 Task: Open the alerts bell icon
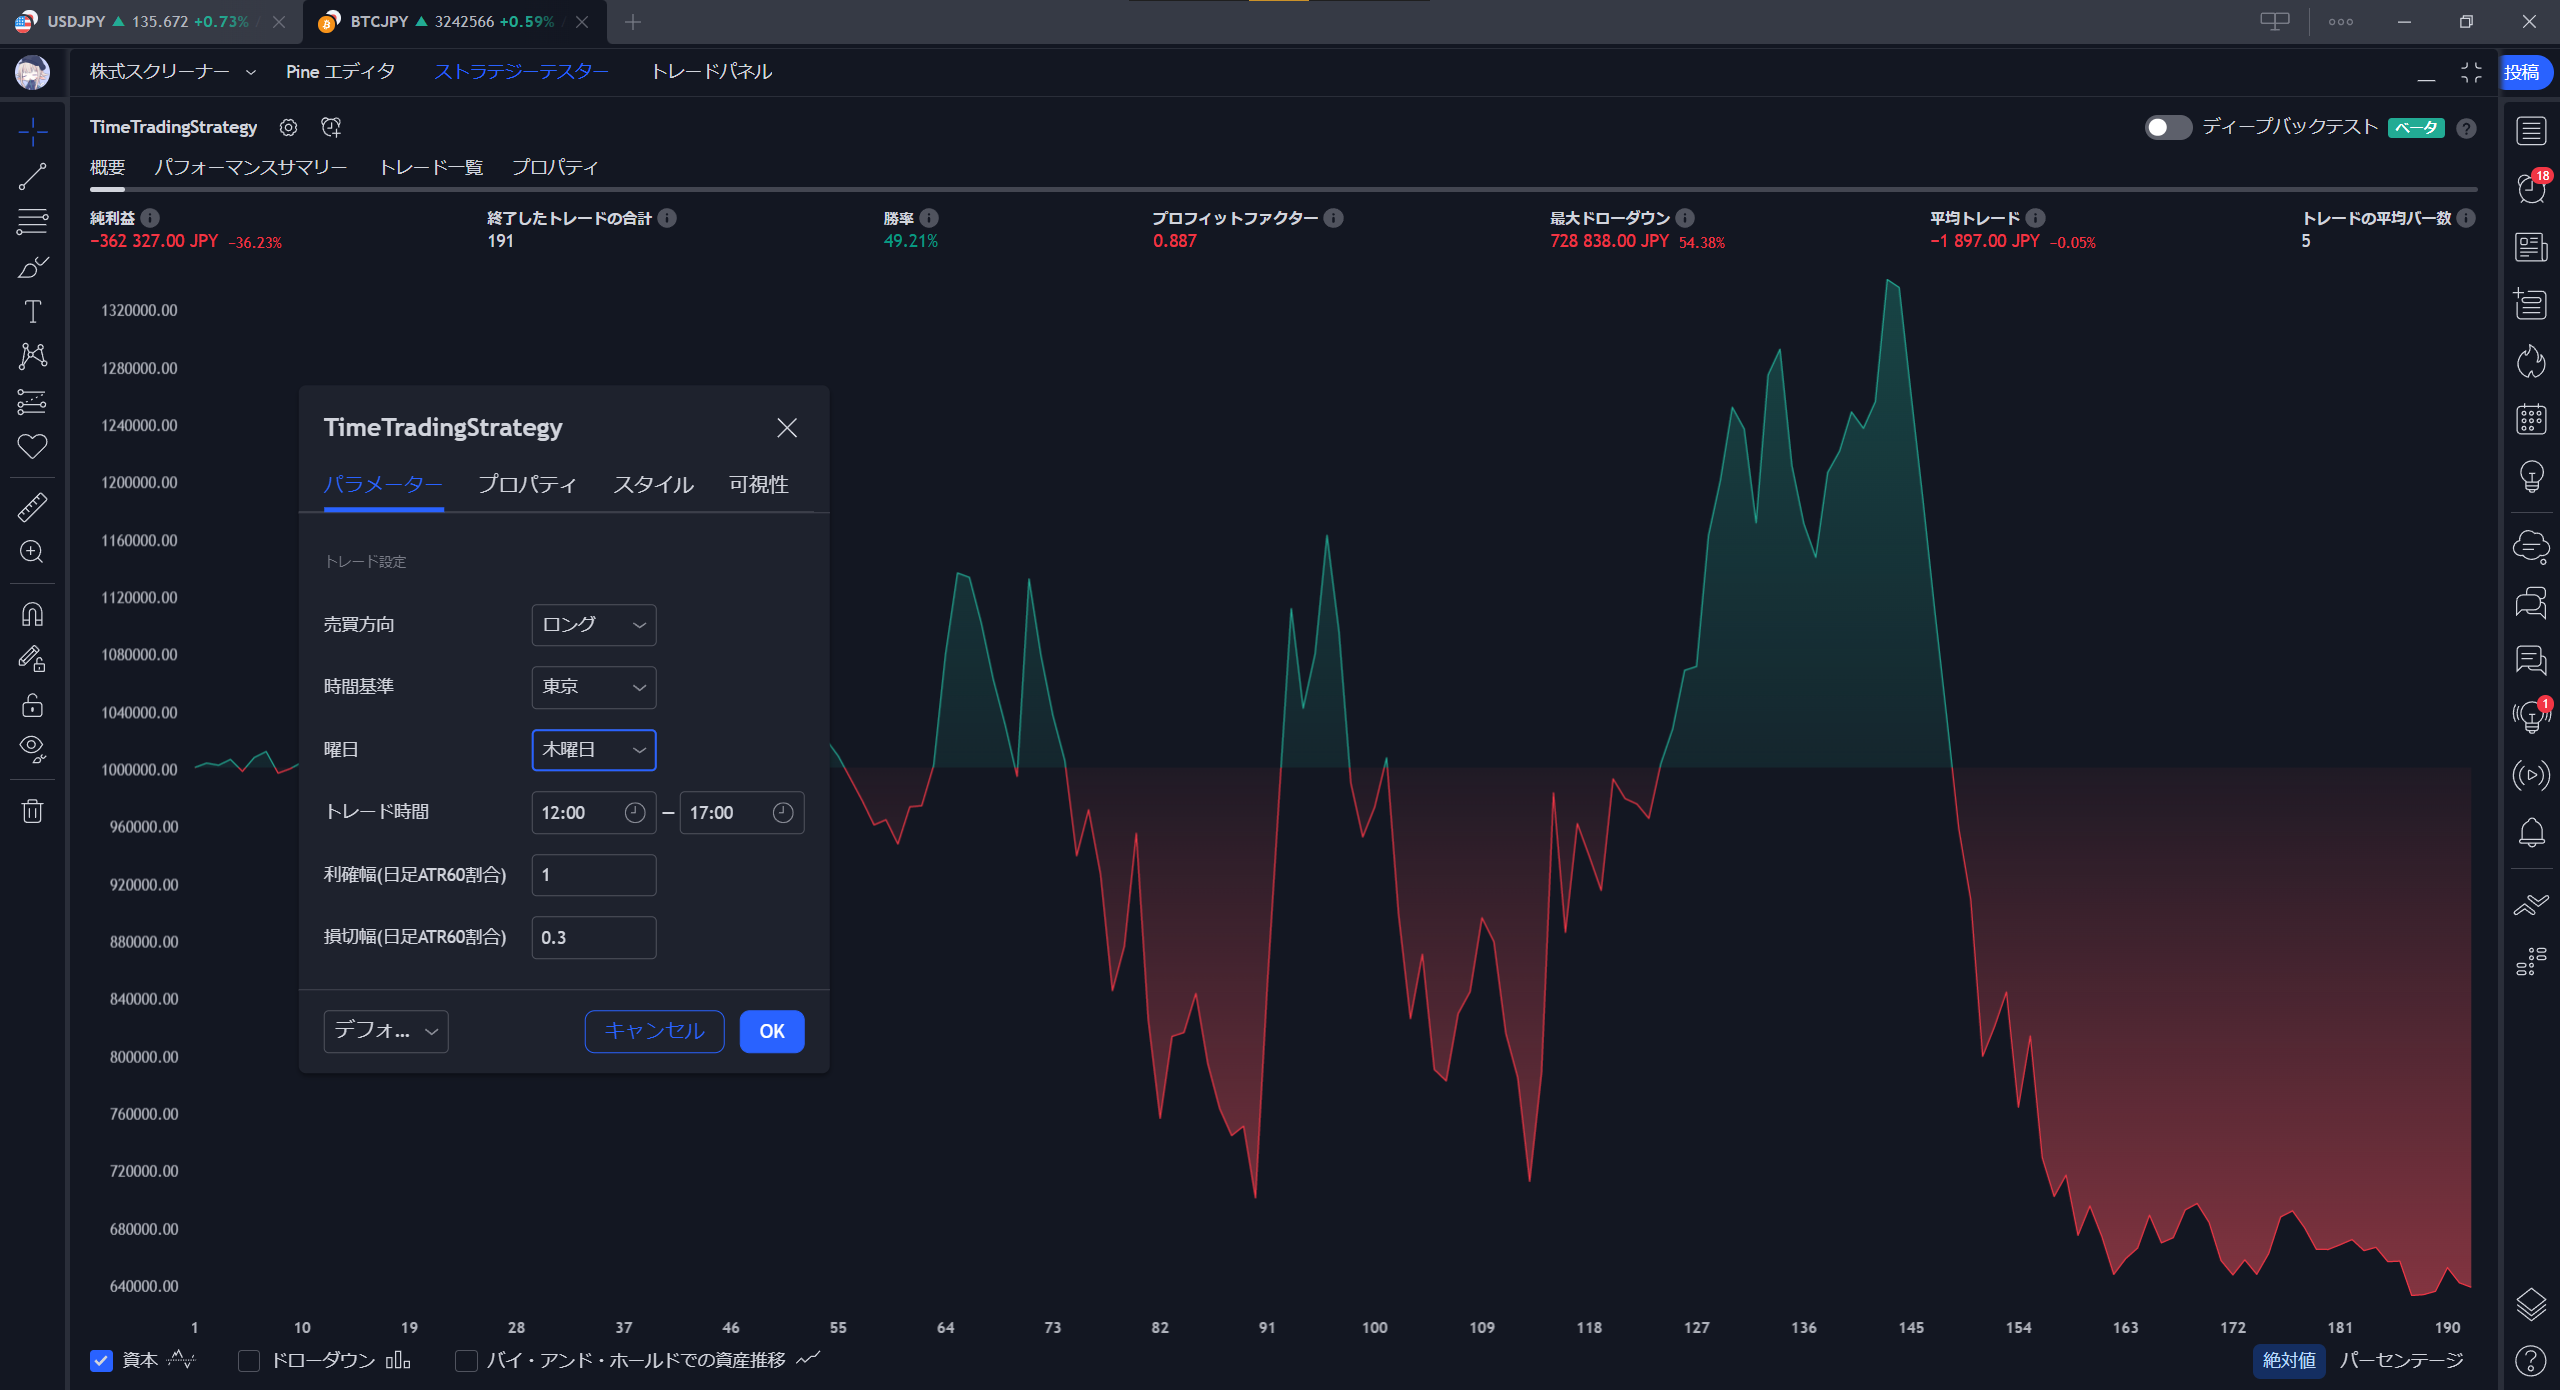point(2531,832)
